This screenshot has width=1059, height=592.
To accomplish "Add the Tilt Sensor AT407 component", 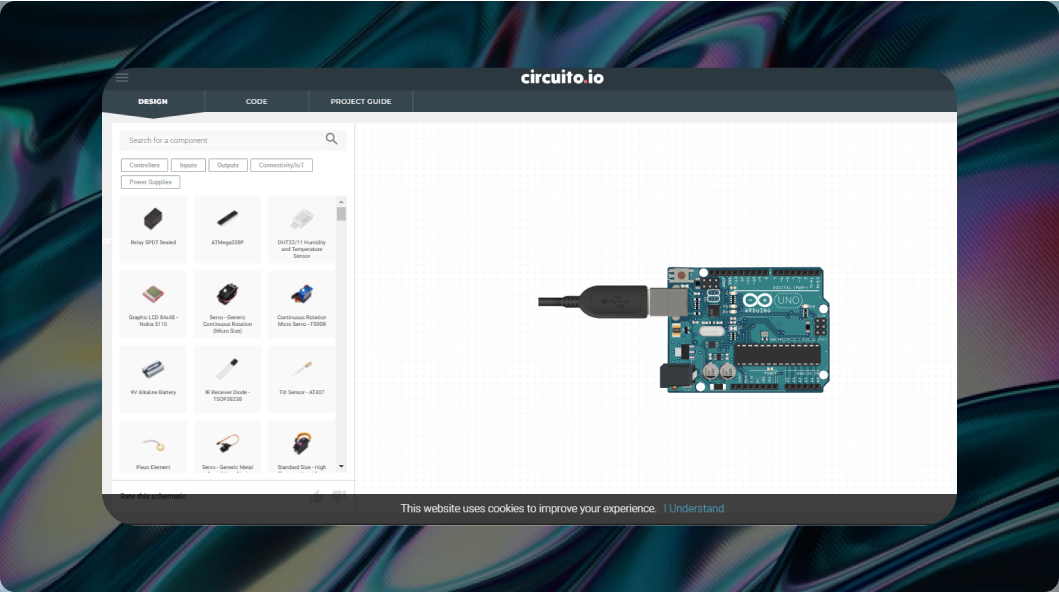I will click(302, 379).
